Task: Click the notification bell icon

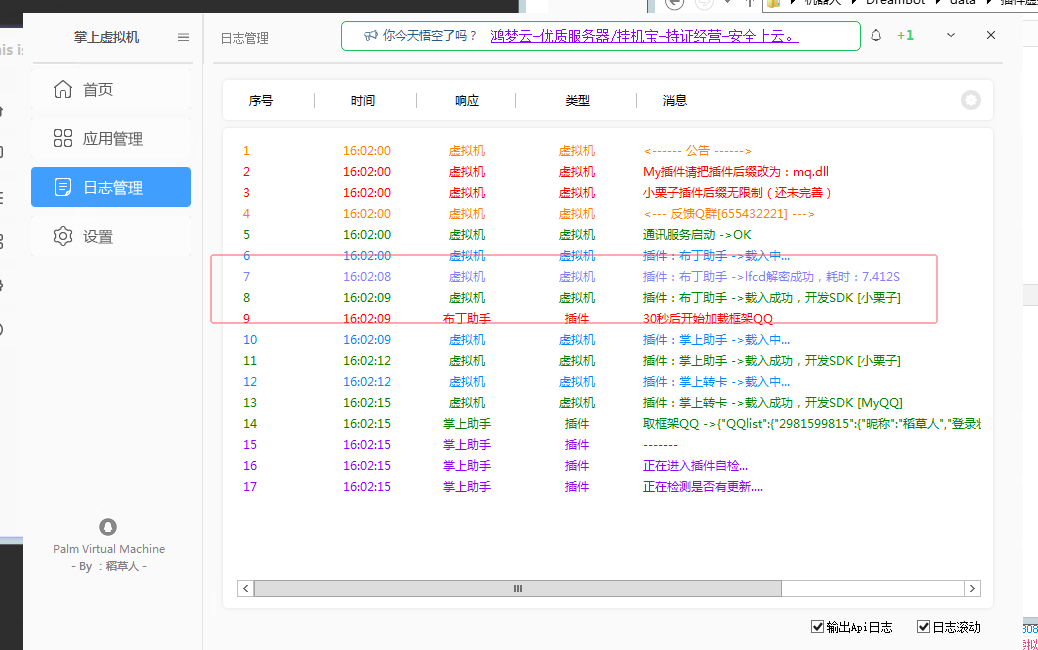Action: (x=875, y=34)
